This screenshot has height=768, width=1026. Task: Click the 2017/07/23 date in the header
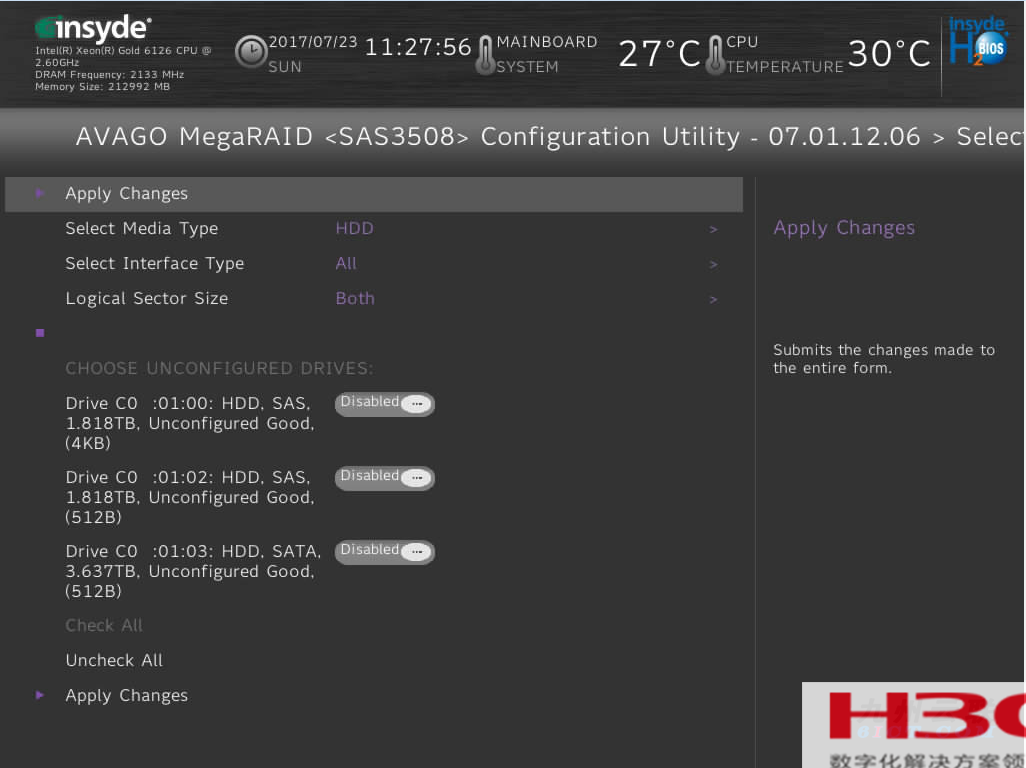point(313,42)
